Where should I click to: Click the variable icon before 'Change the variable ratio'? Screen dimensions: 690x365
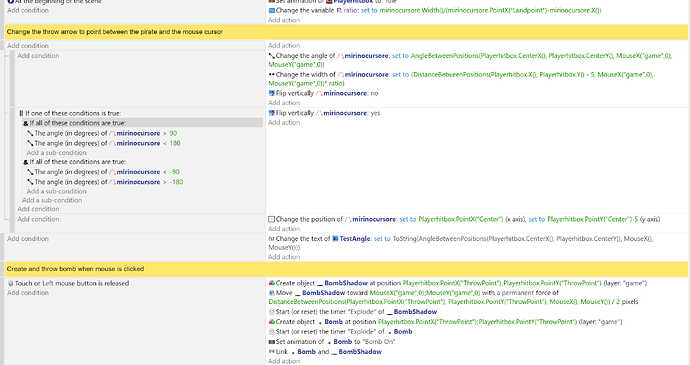click(x=272, y=11)
